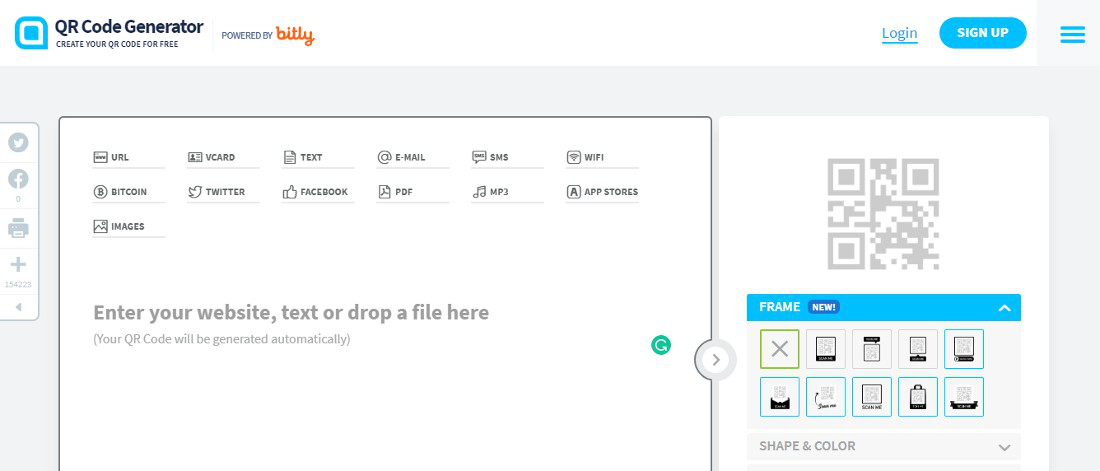Open more sharing options with the plus icon
1100x471 pixels.
click(18, 265)
